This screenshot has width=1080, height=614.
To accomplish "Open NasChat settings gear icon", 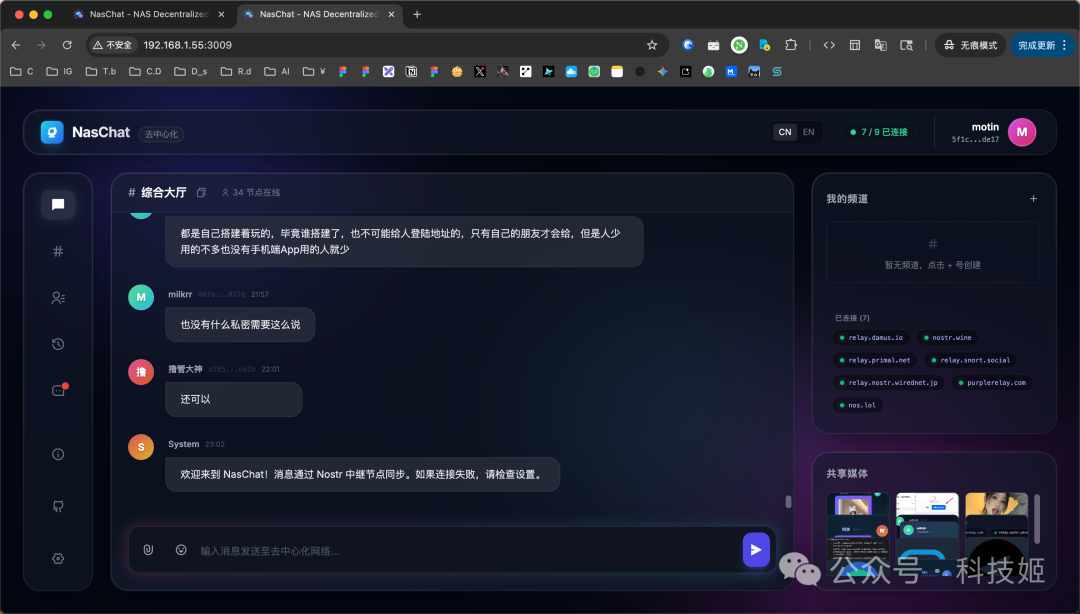I will 57,558.
